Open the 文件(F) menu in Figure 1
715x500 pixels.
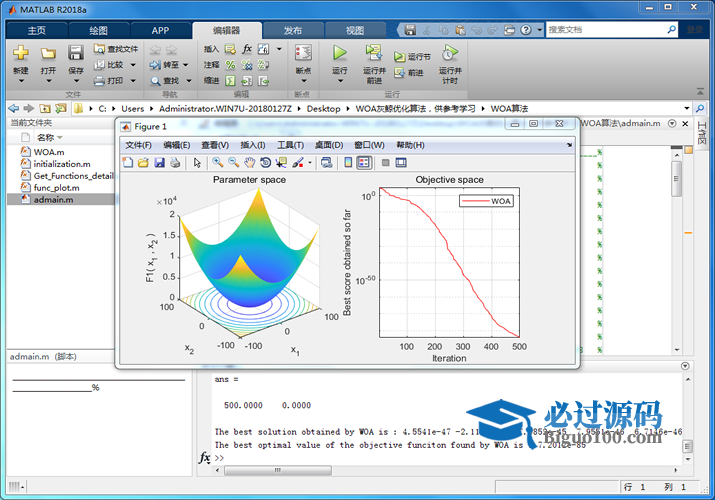[x=139, y=145]
